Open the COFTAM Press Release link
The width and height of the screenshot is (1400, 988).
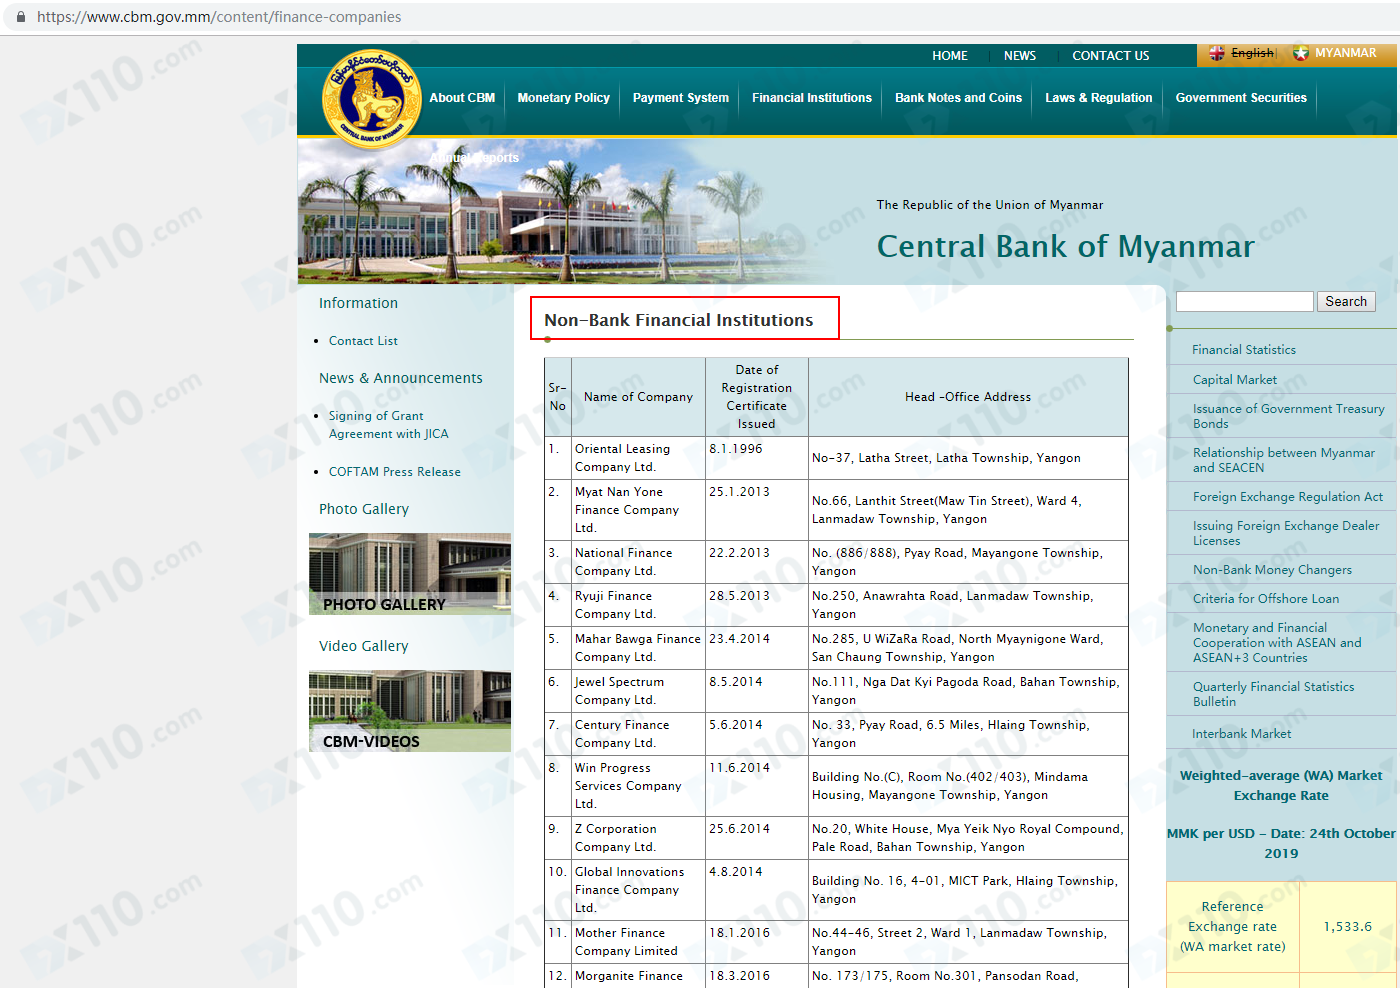click(x=394, y=472)
